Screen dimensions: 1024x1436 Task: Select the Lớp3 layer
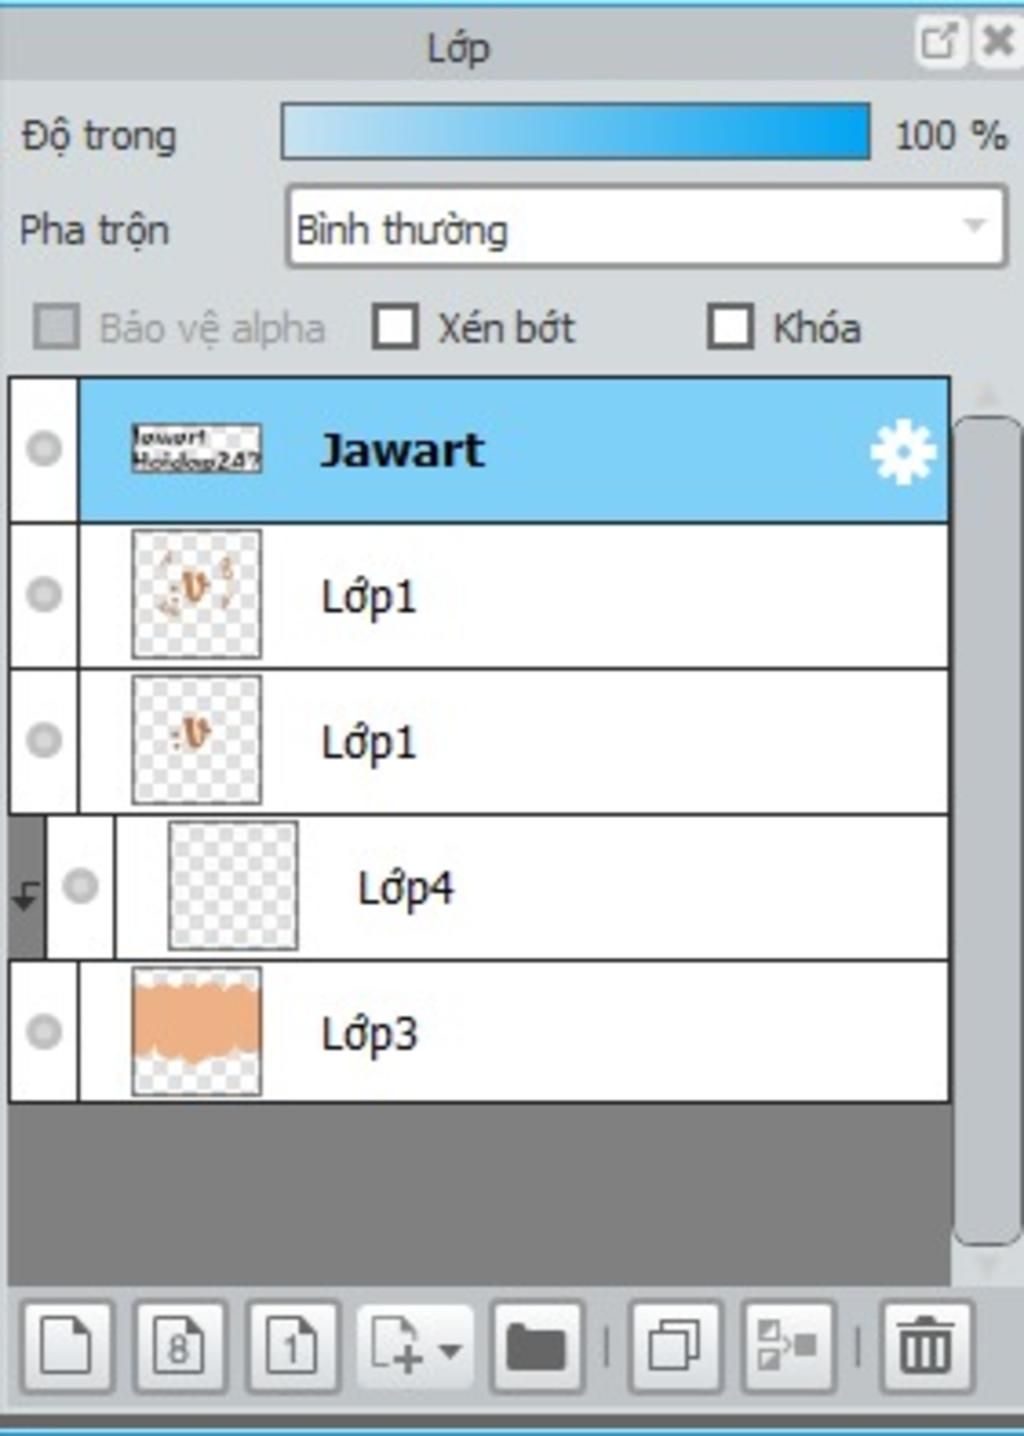tap(514, 1032)
